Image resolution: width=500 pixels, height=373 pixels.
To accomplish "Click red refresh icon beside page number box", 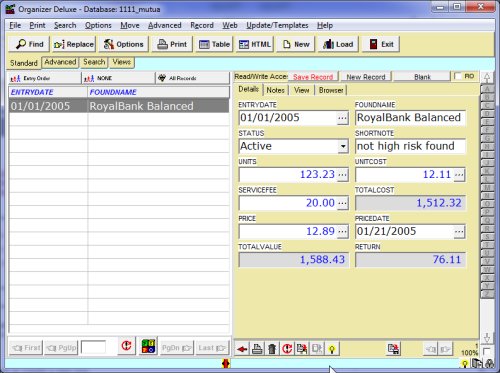I will 126,346.
